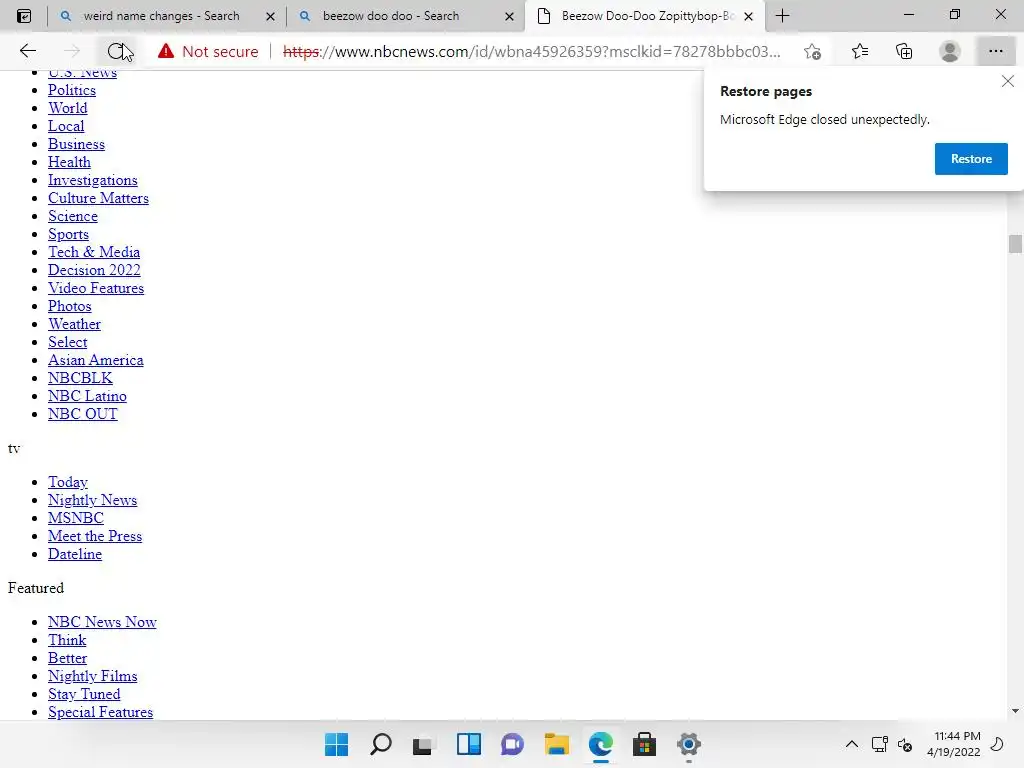Open the Meet the Press link
The height and width of the screenshot is (768, 1024).
click(95, 536)
